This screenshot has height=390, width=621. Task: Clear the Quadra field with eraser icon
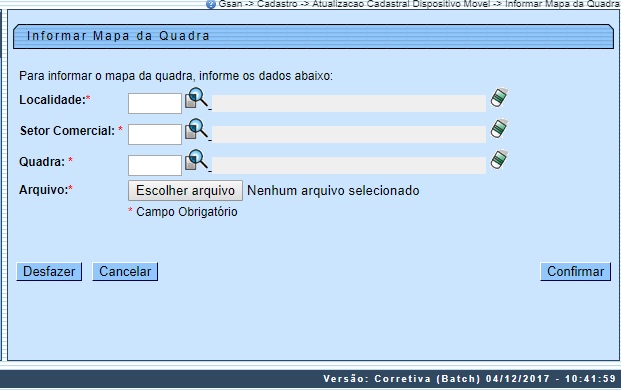499,159
